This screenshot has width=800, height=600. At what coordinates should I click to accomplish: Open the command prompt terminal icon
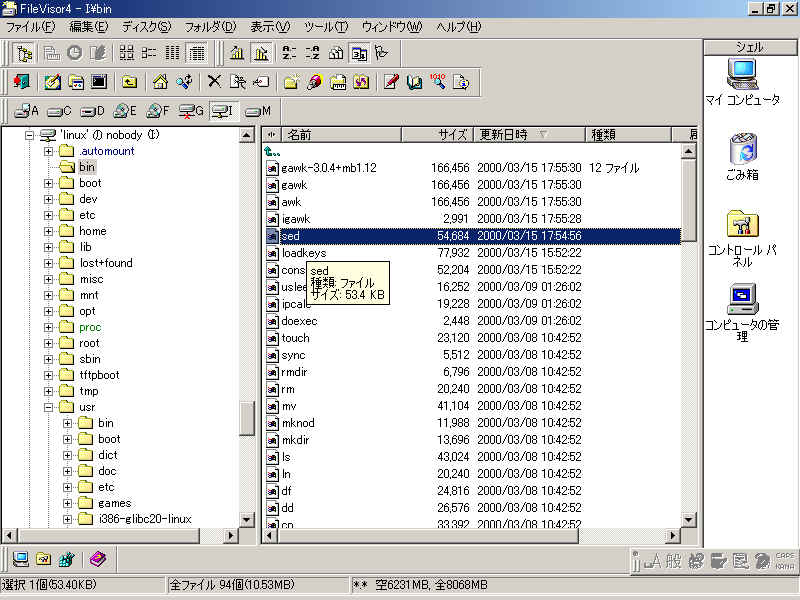[99, 82]
